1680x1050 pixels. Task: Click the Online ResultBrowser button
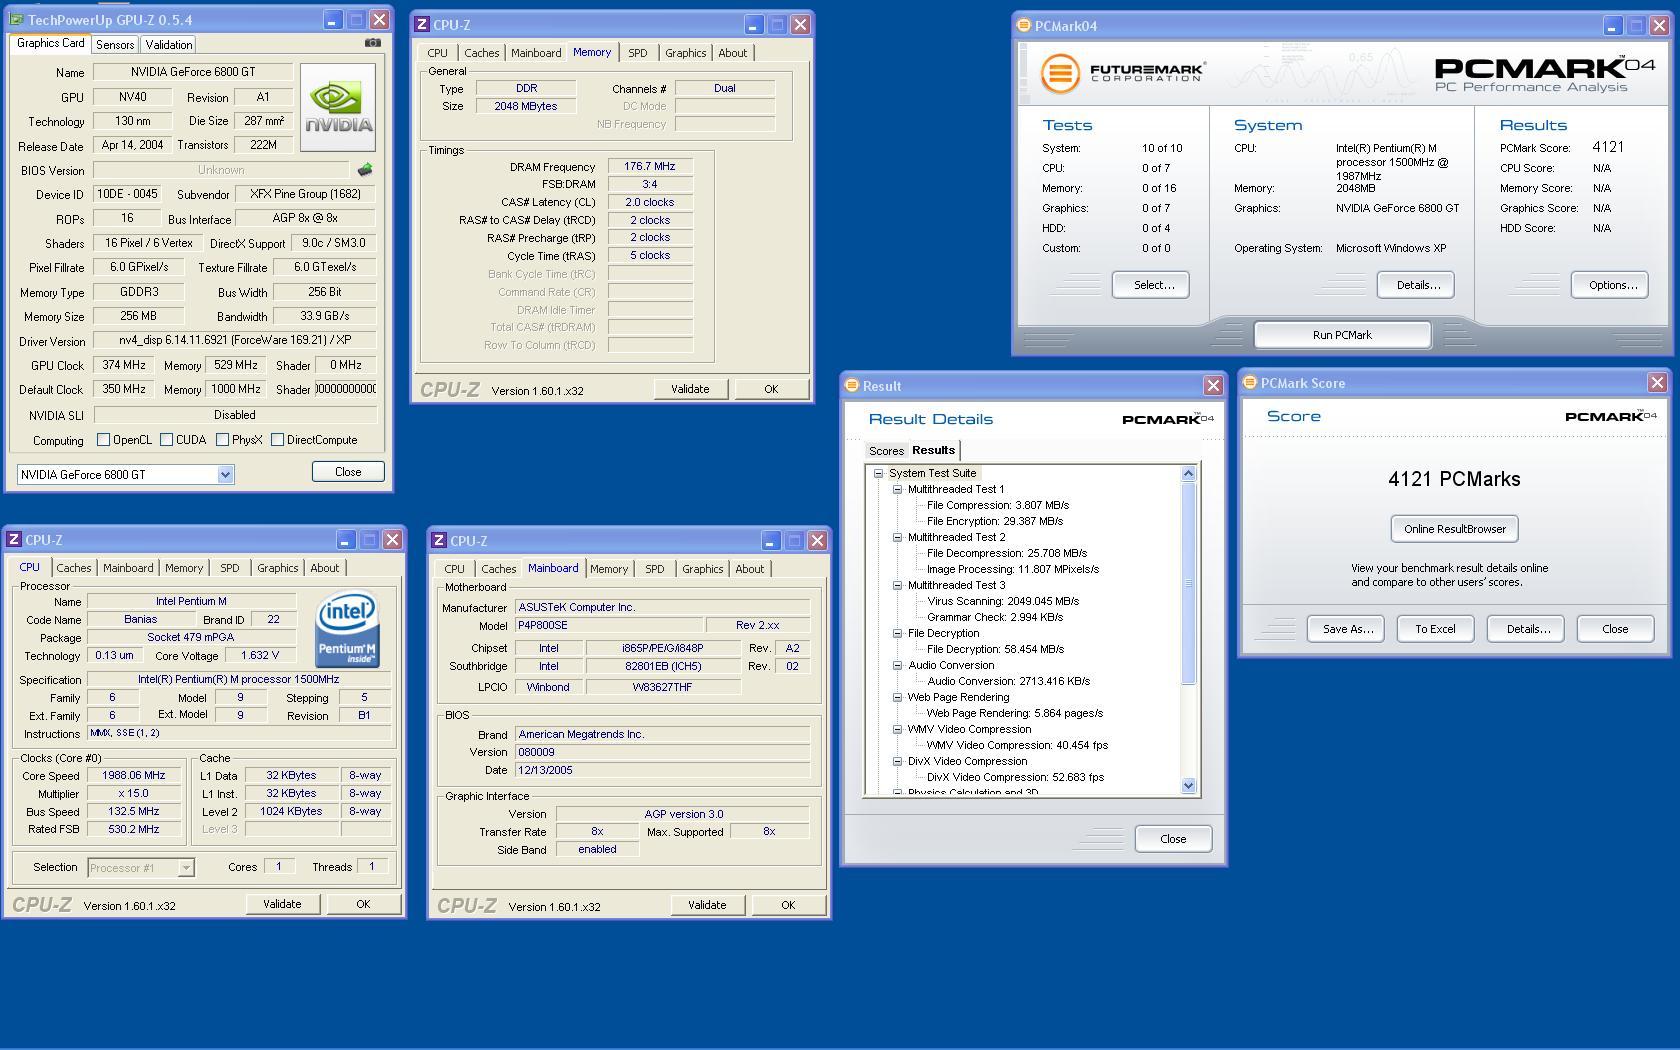coord(1455,529)
